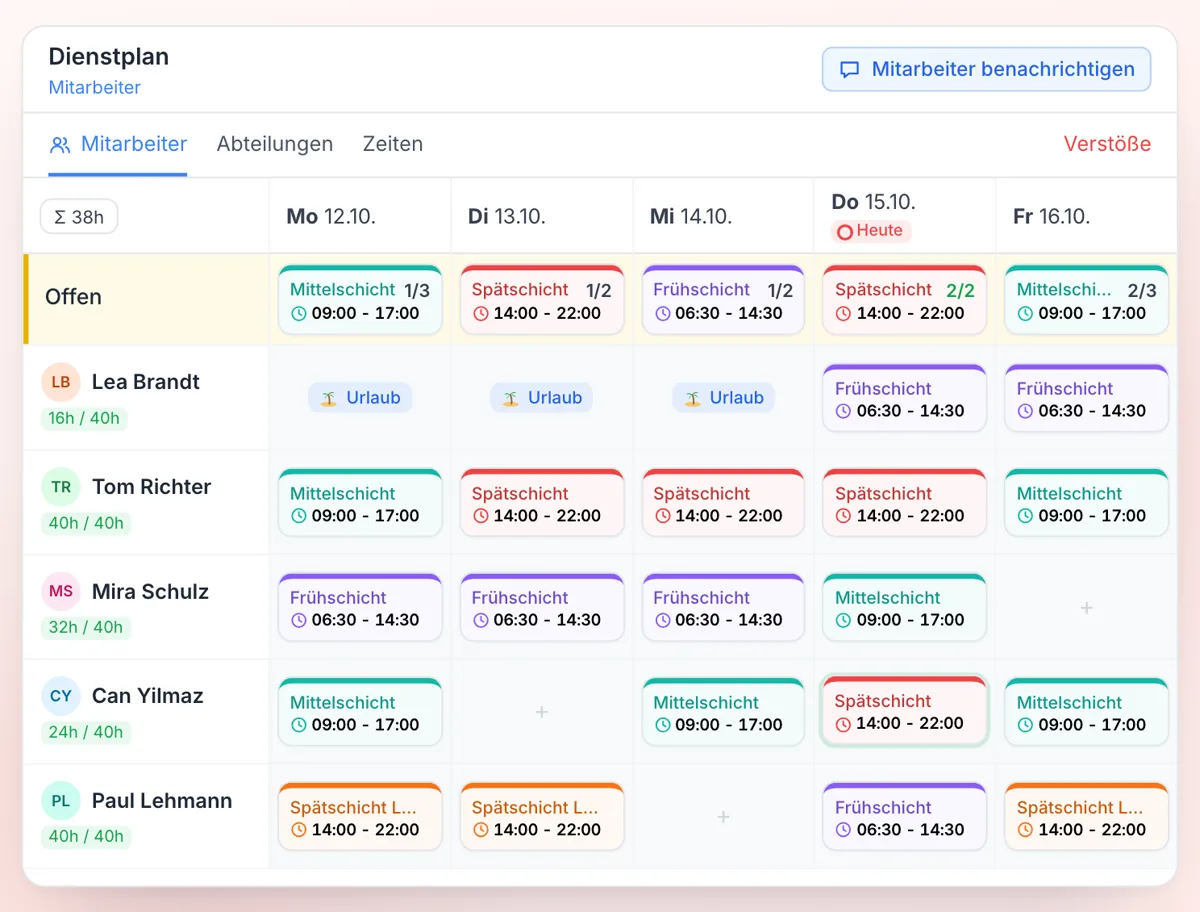Open Can Yilmaz's Mittelschicht on Wednesday
Image resolution: width=1200 pixels, height=912 pixels.
[x=723, y=712]
